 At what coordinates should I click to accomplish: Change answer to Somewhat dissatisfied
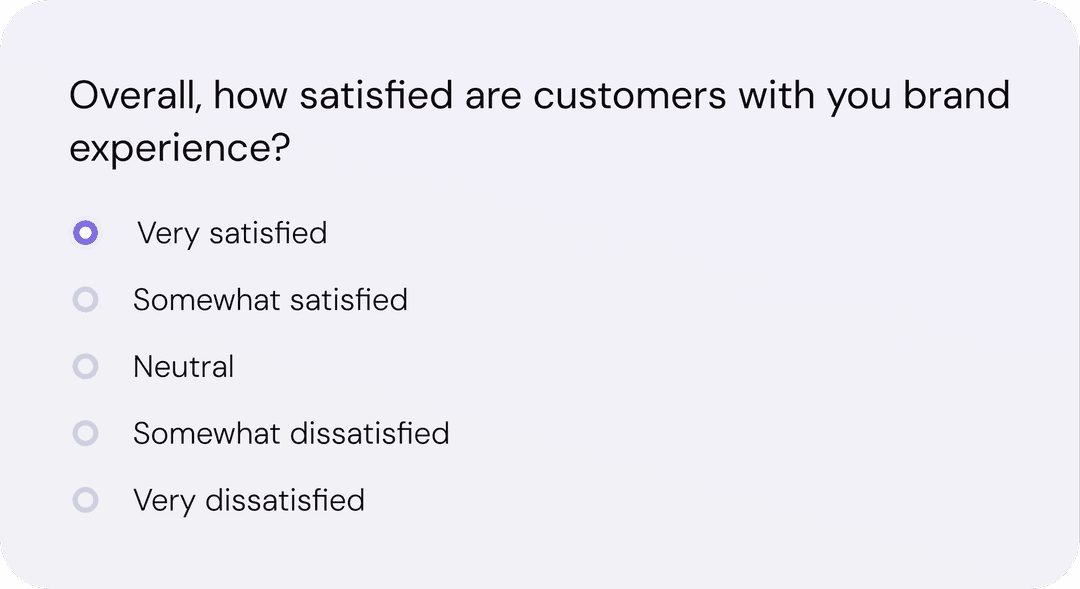tap(86, 433)
